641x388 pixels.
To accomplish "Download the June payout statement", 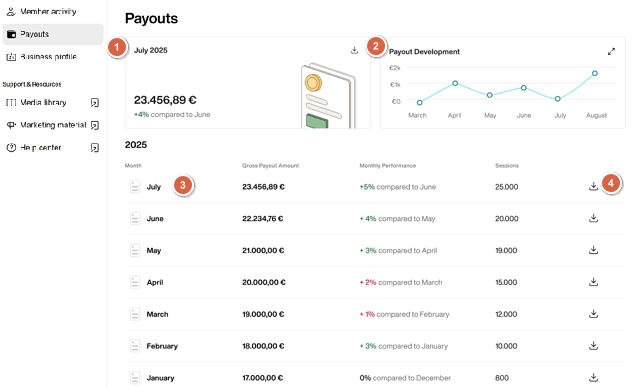I will coord(594,218).
